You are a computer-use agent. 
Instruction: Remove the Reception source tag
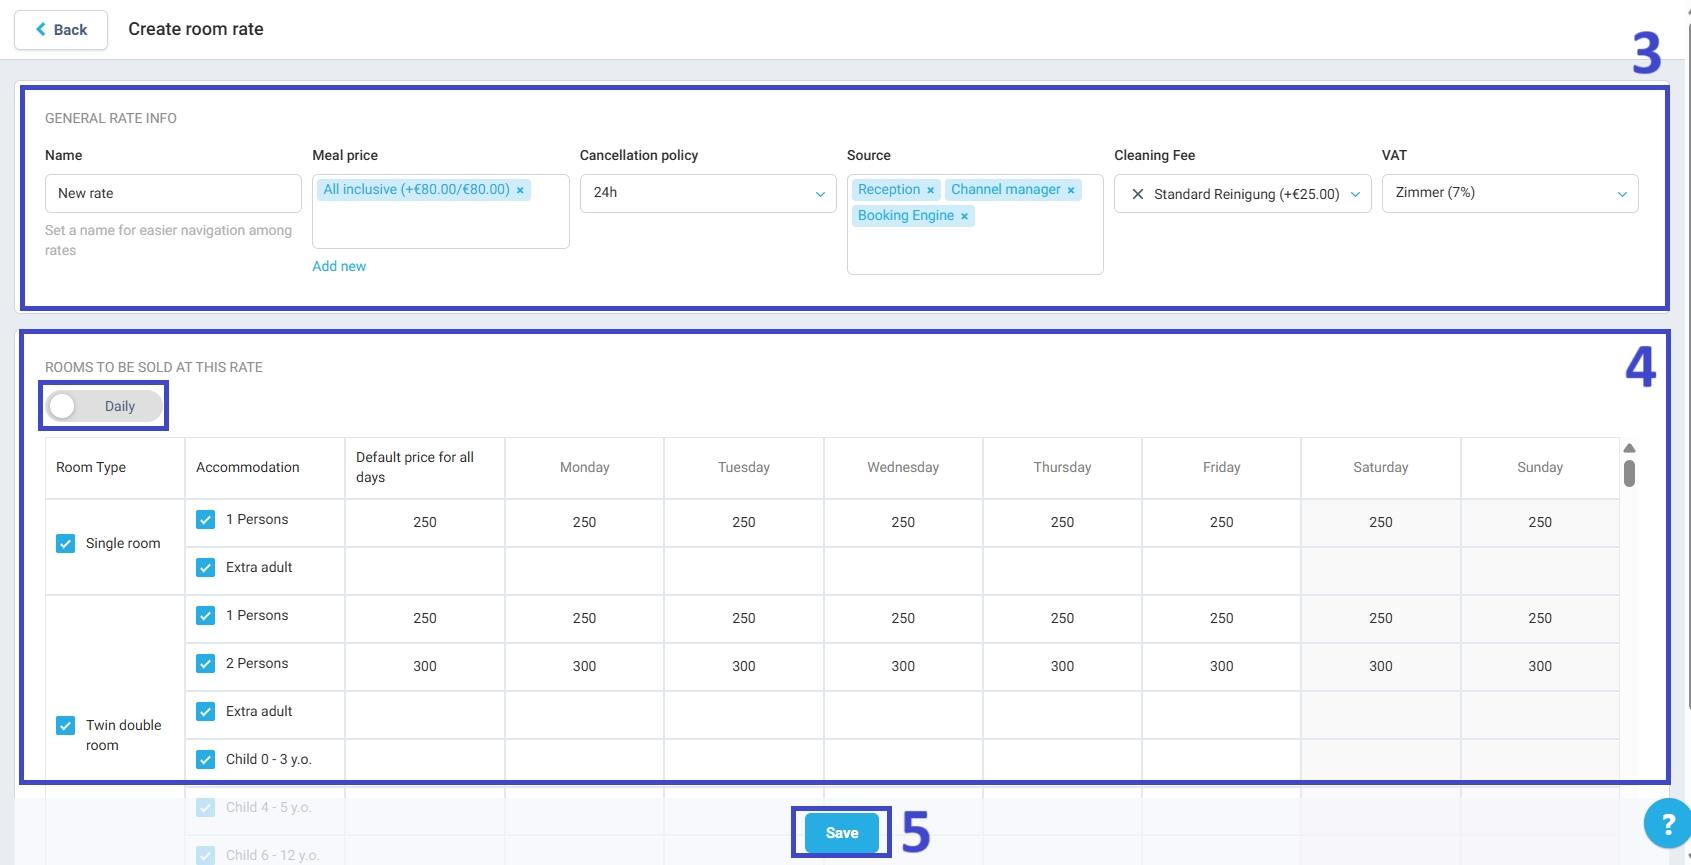click(x=930, y=190)
